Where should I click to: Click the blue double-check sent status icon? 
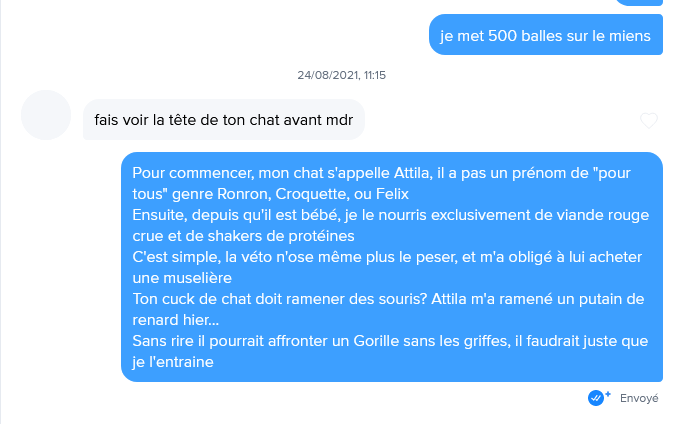(x=598, y=397)
